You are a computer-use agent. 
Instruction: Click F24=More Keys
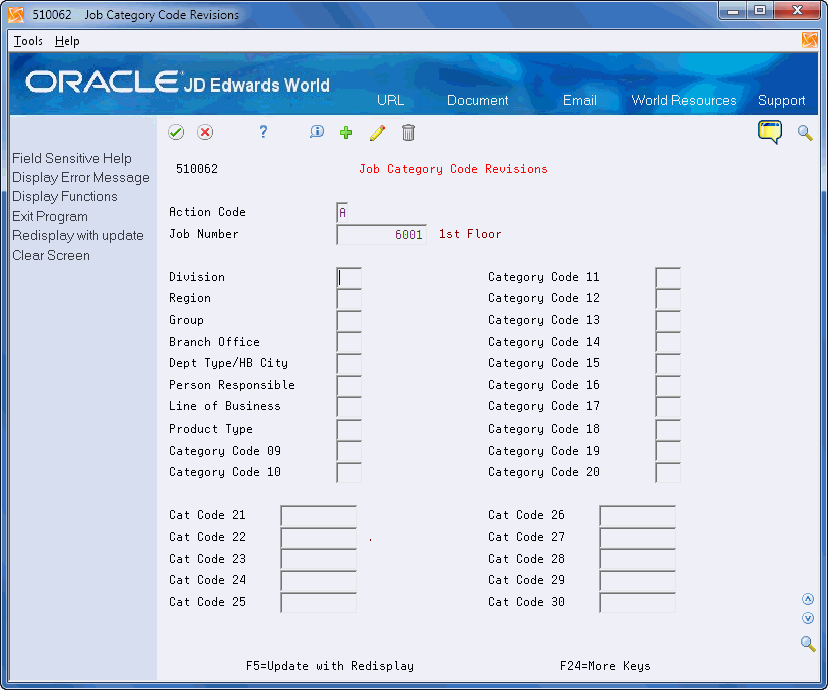point(605,666)
